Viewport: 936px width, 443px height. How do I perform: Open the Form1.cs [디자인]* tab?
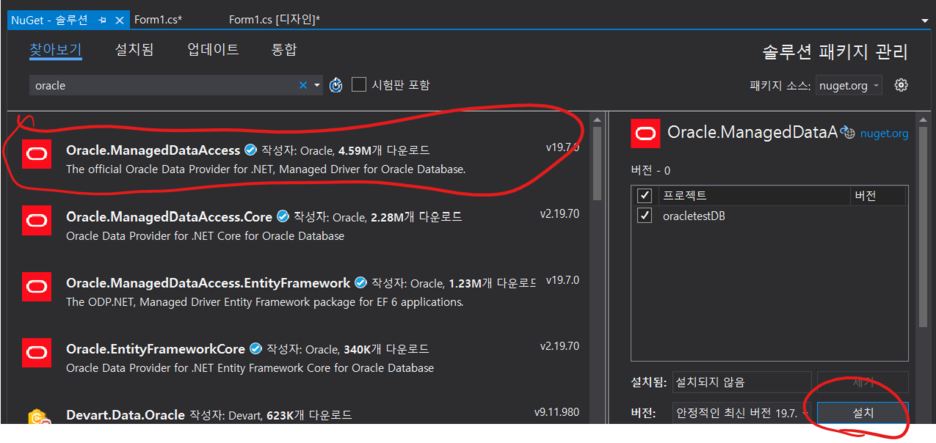[275, 20]
